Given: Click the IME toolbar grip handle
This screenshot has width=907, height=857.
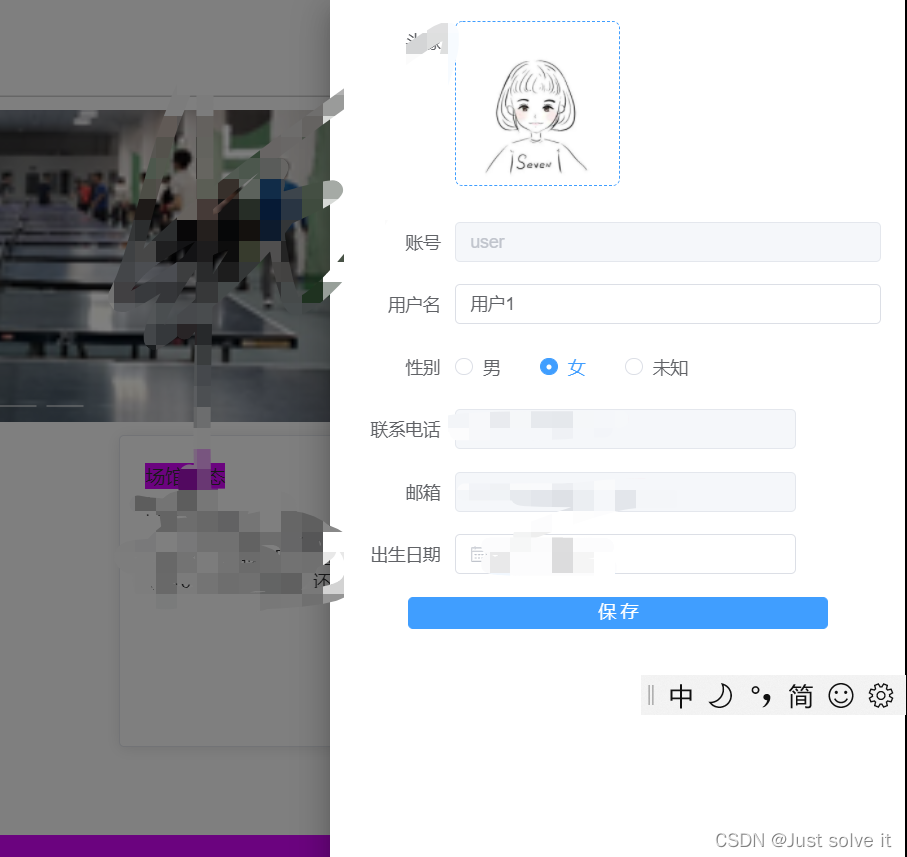Looking at the screenshot, I should [652, 695].
